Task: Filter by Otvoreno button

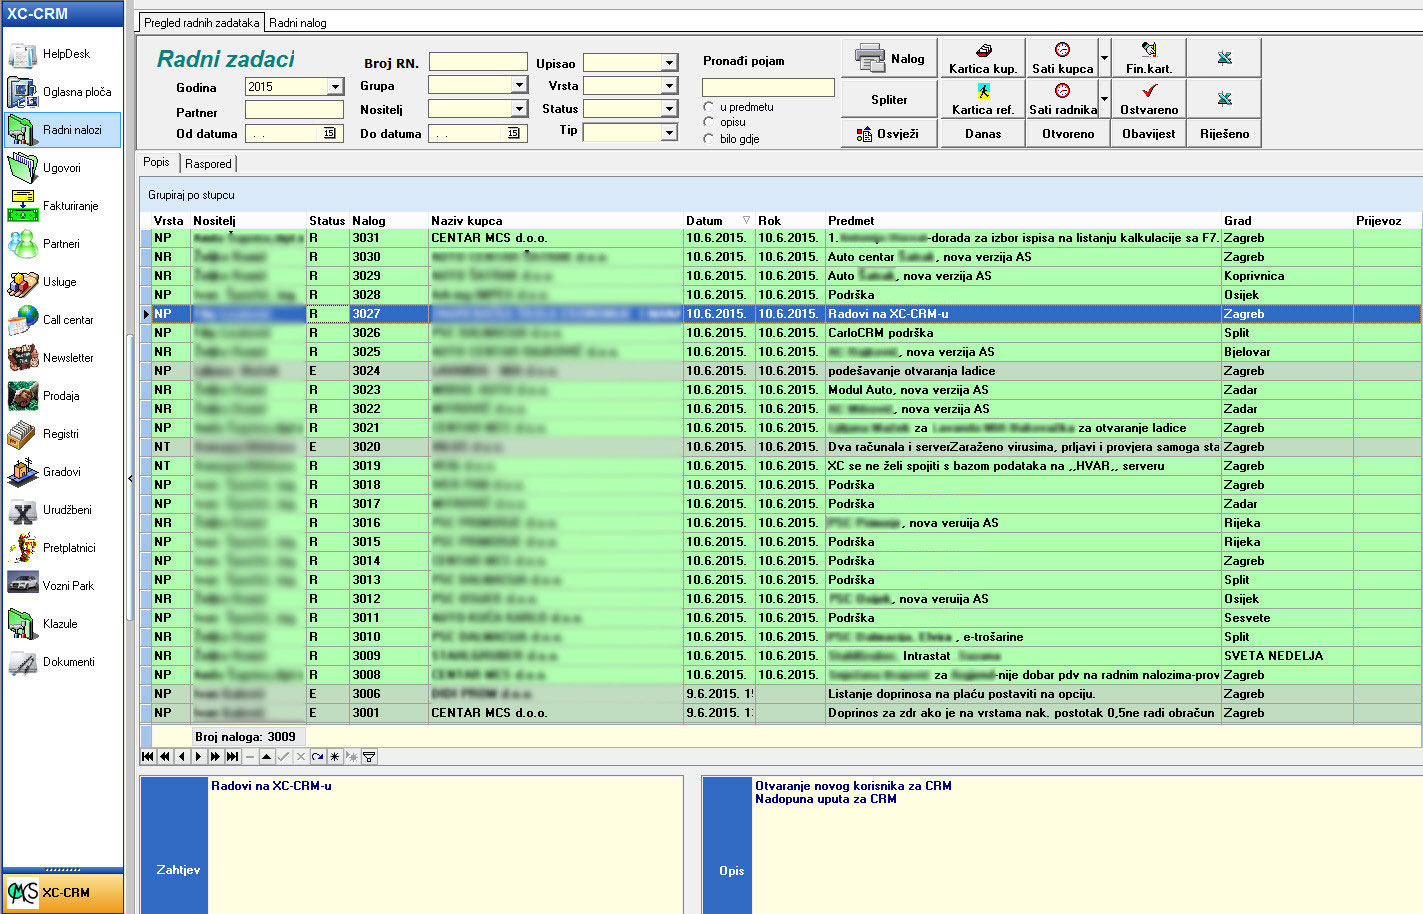Action: [x=1068, y=133]
